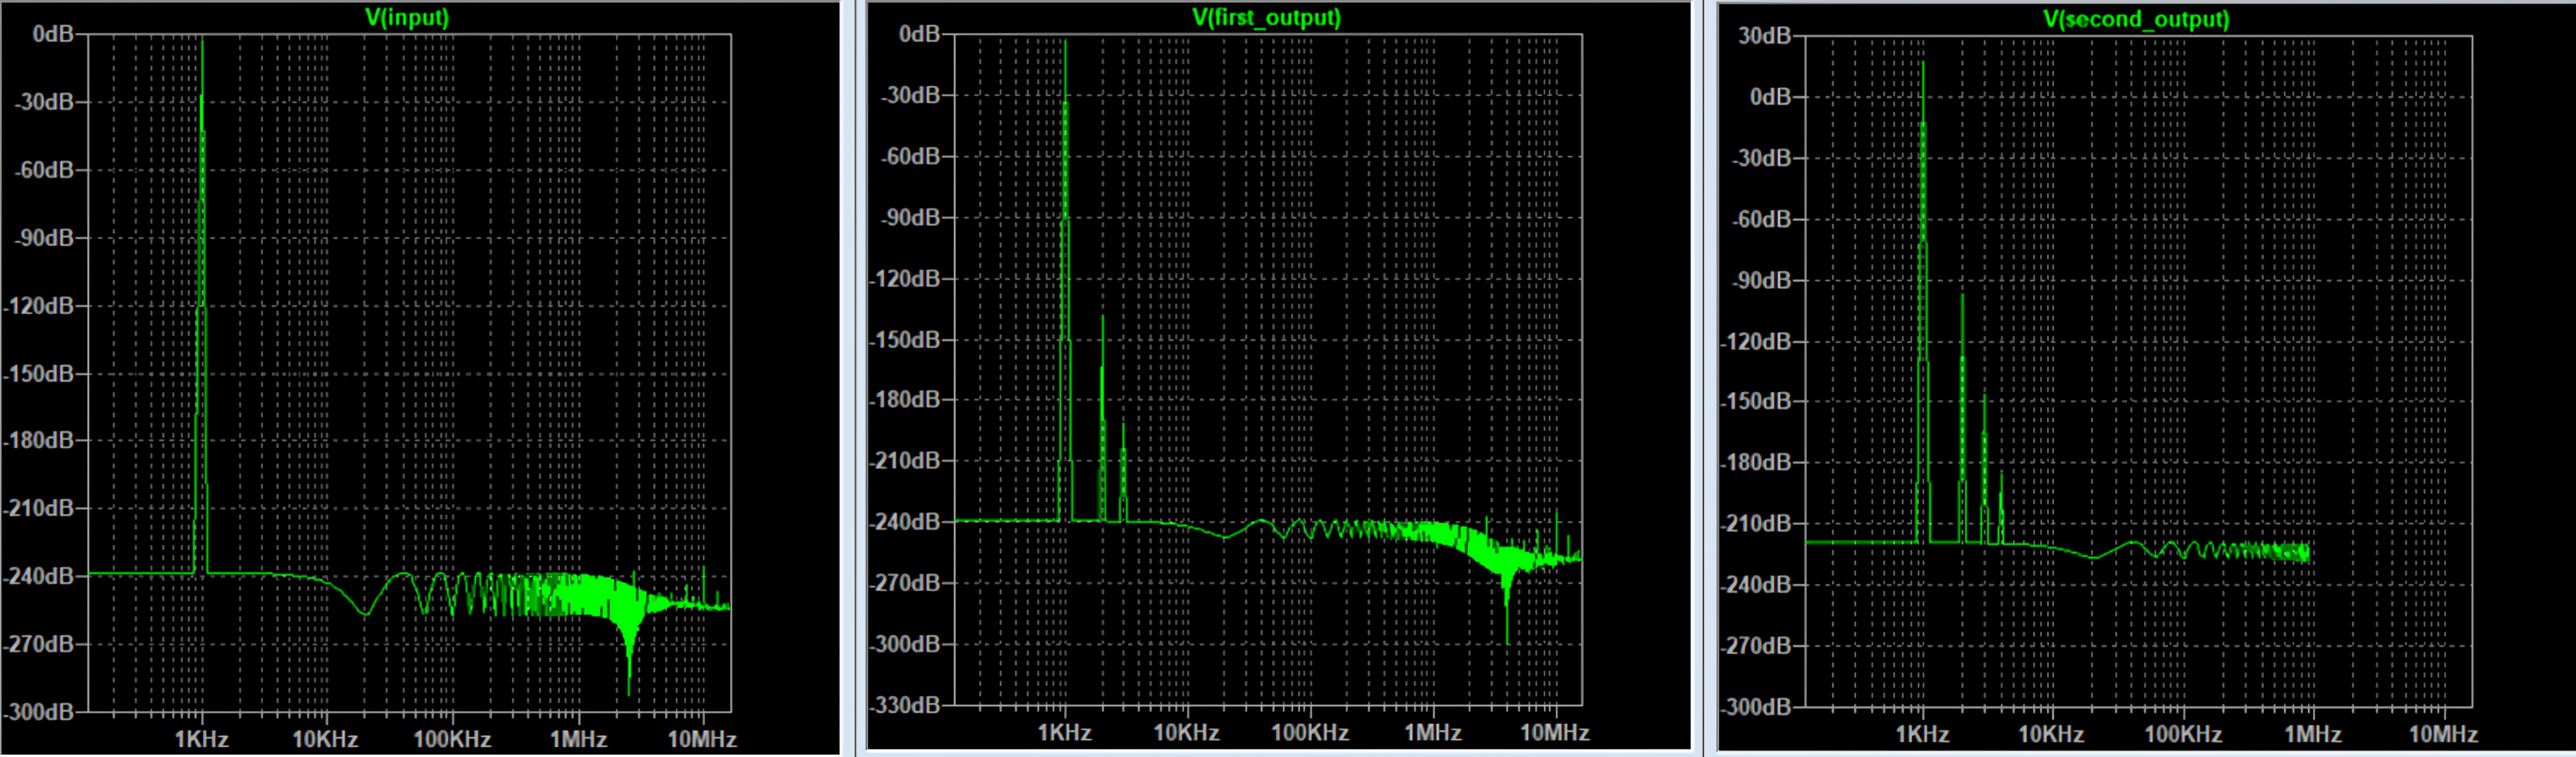This screenshot has width=2576, height=757.
Task: Click 1KHz frequency label in V(input) plot
Action: pyautogui.click(x=202, y=739)
